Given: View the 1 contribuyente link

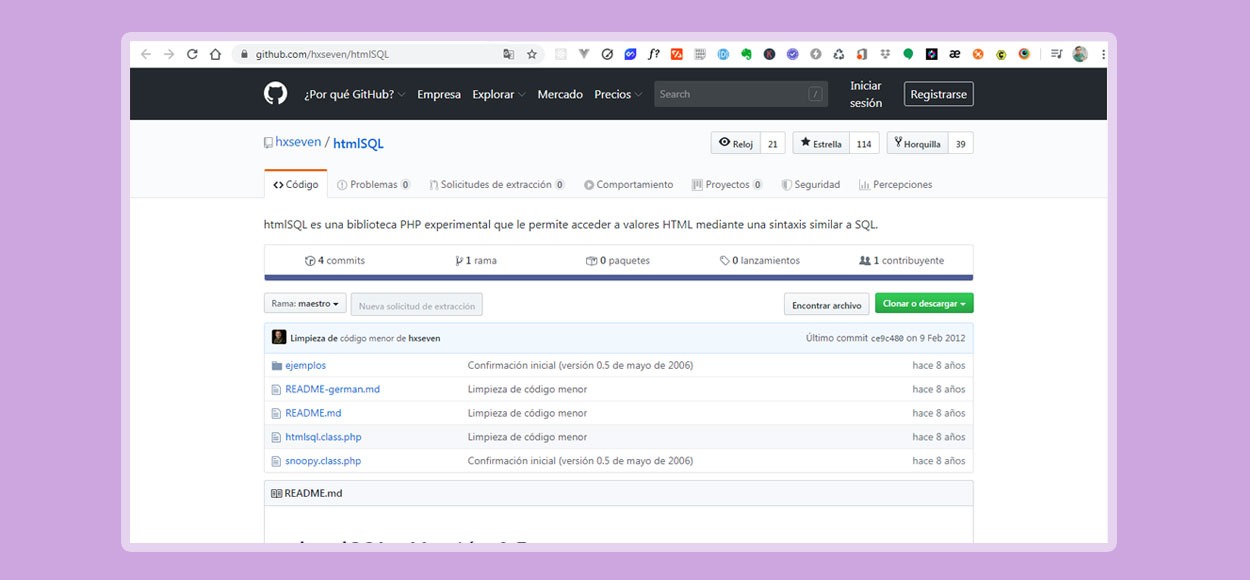Looking at the screenshot, I should point(902,261).
